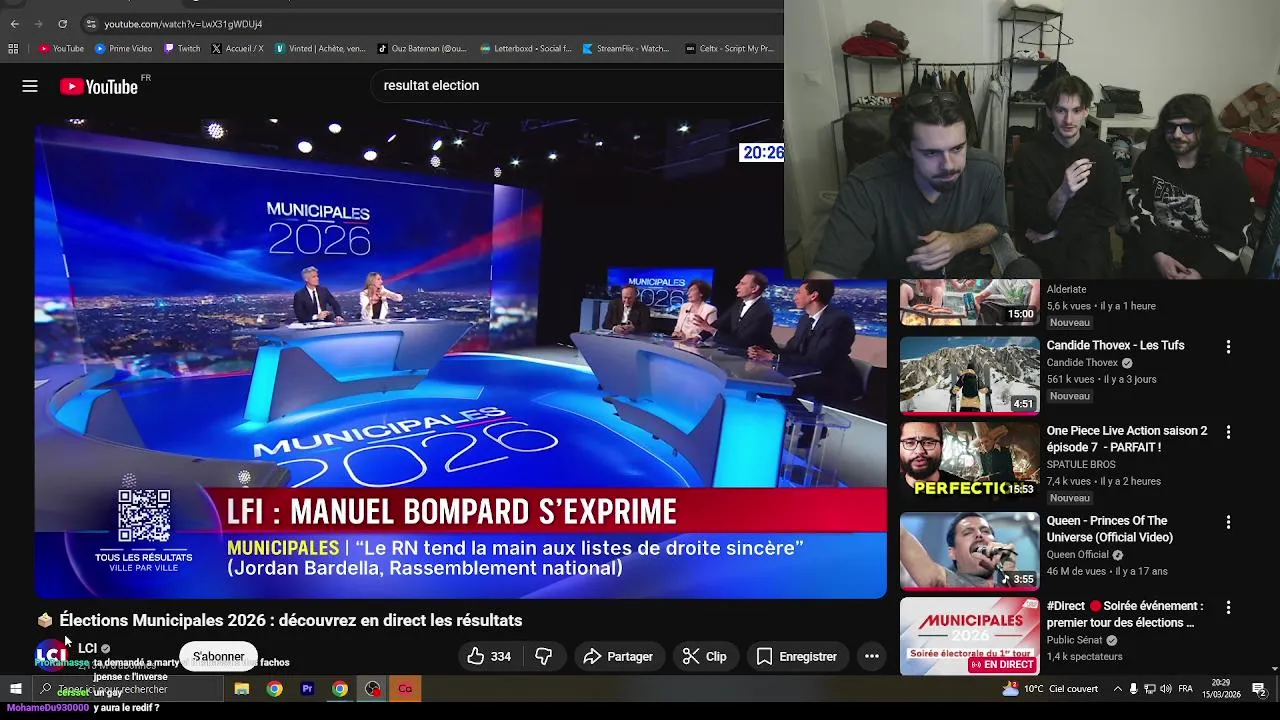Open File Explorer from the taskbar

(241, 689)
